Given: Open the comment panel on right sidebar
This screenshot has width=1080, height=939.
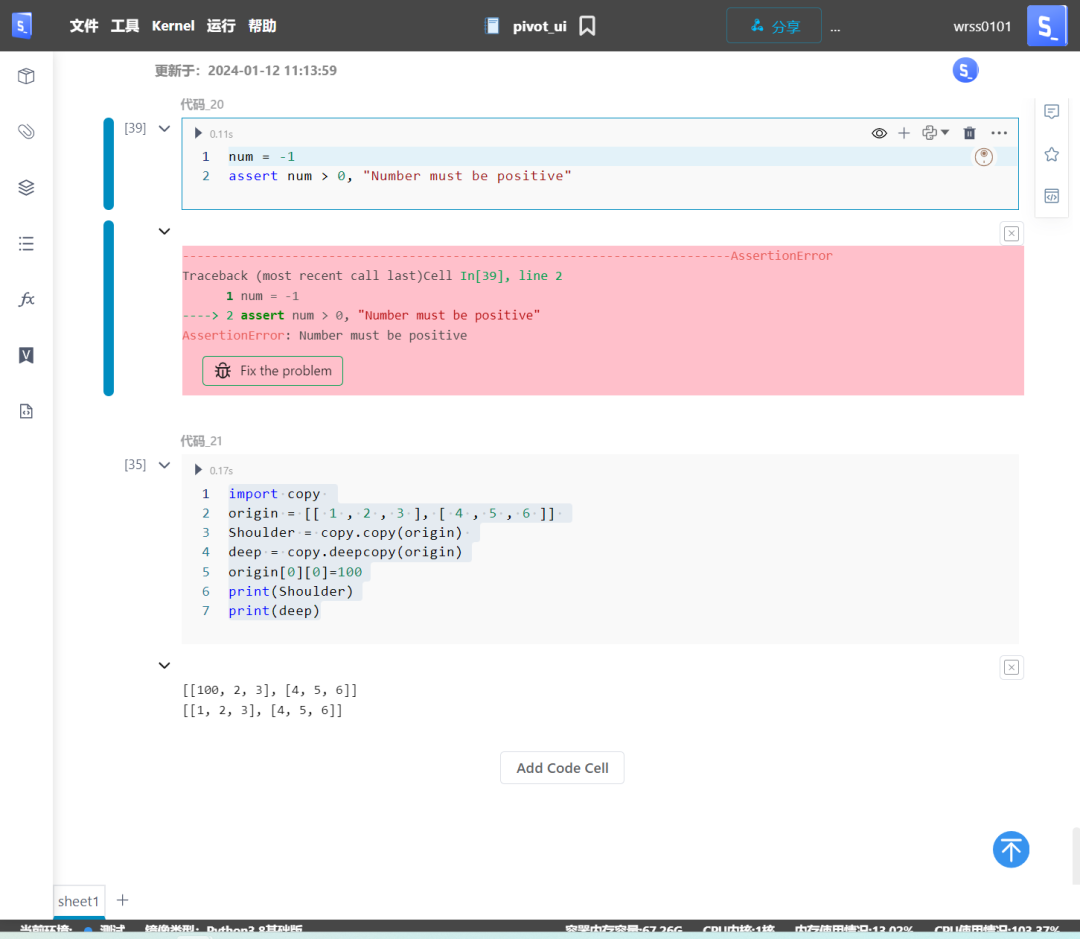Looking at the screenshot, I should click(x=1051, y=112).
